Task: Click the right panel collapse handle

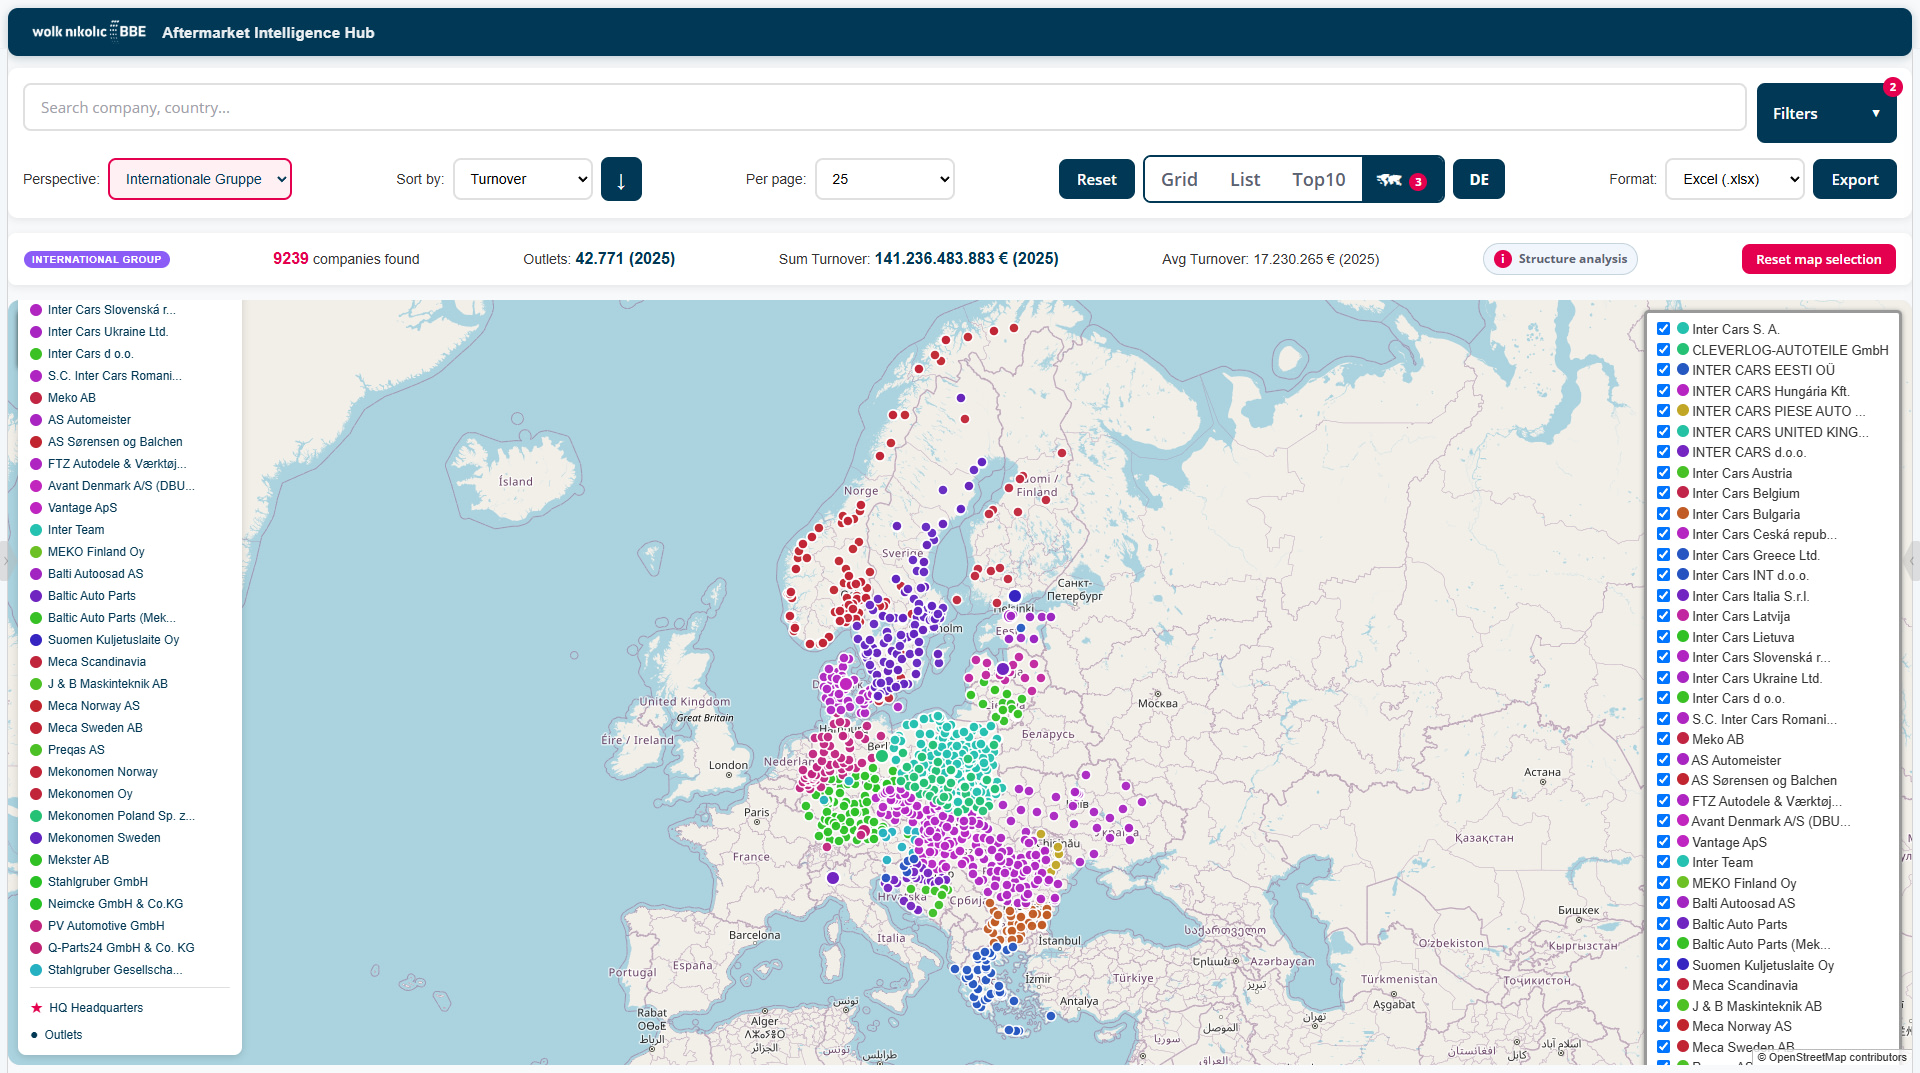Action: pyautogui.click(x=1914, y=560)
